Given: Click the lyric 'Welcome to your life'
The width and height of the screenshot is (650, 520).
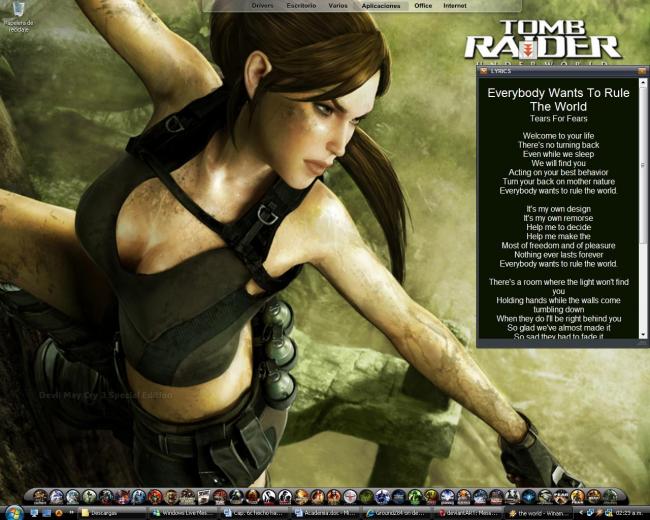Looking at the screenshot, I should [x=558, y=136].
